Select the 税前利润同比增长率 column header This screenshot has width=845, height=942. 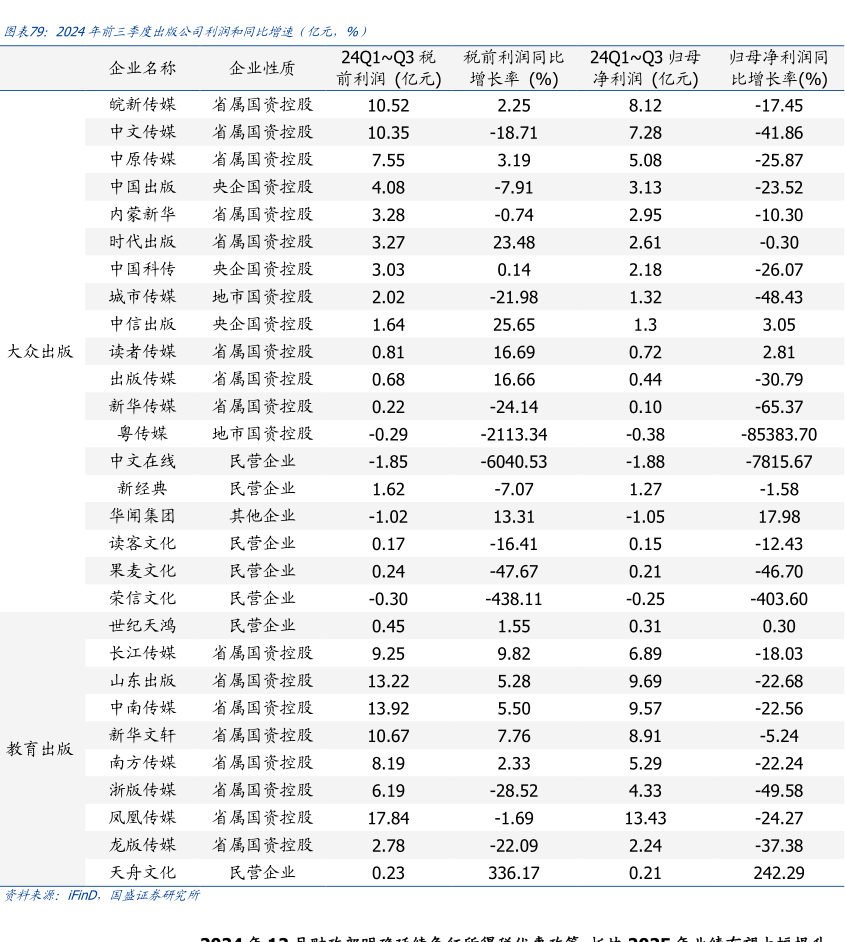(514, 68)
